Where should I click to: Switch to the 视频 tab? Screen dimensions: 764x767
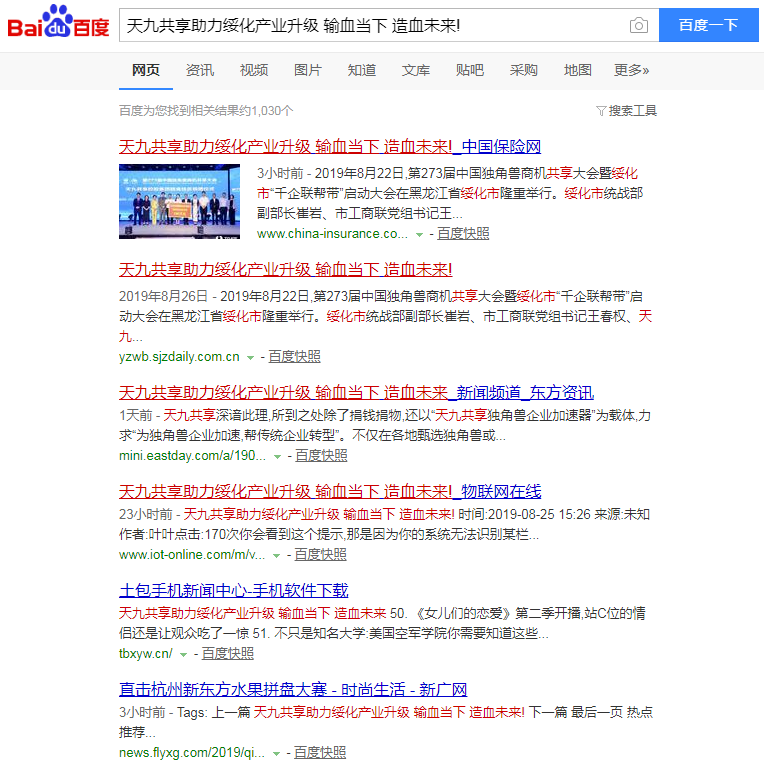(x=254, y=70)
